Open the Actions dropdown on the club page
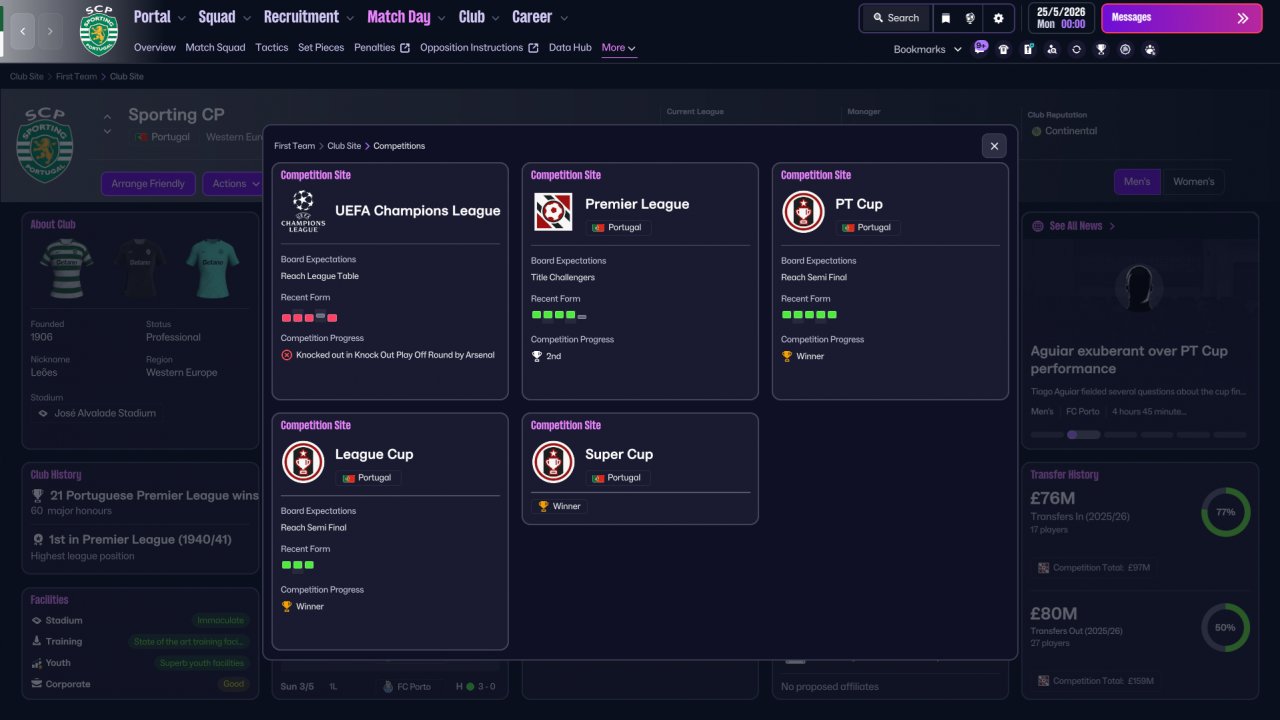 (x=236, y=184)
